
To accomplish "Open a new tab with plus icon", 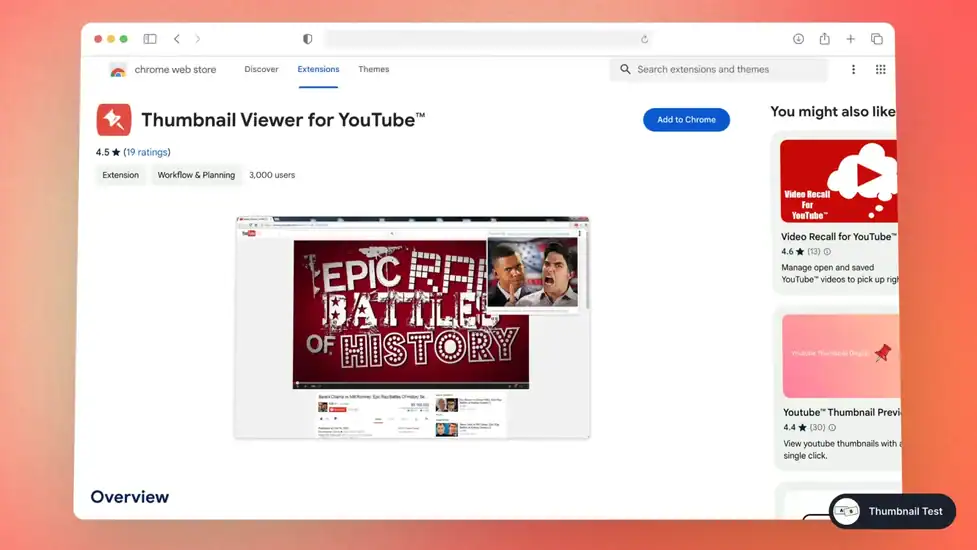I will pyautogui.click(x=850, y=39).
